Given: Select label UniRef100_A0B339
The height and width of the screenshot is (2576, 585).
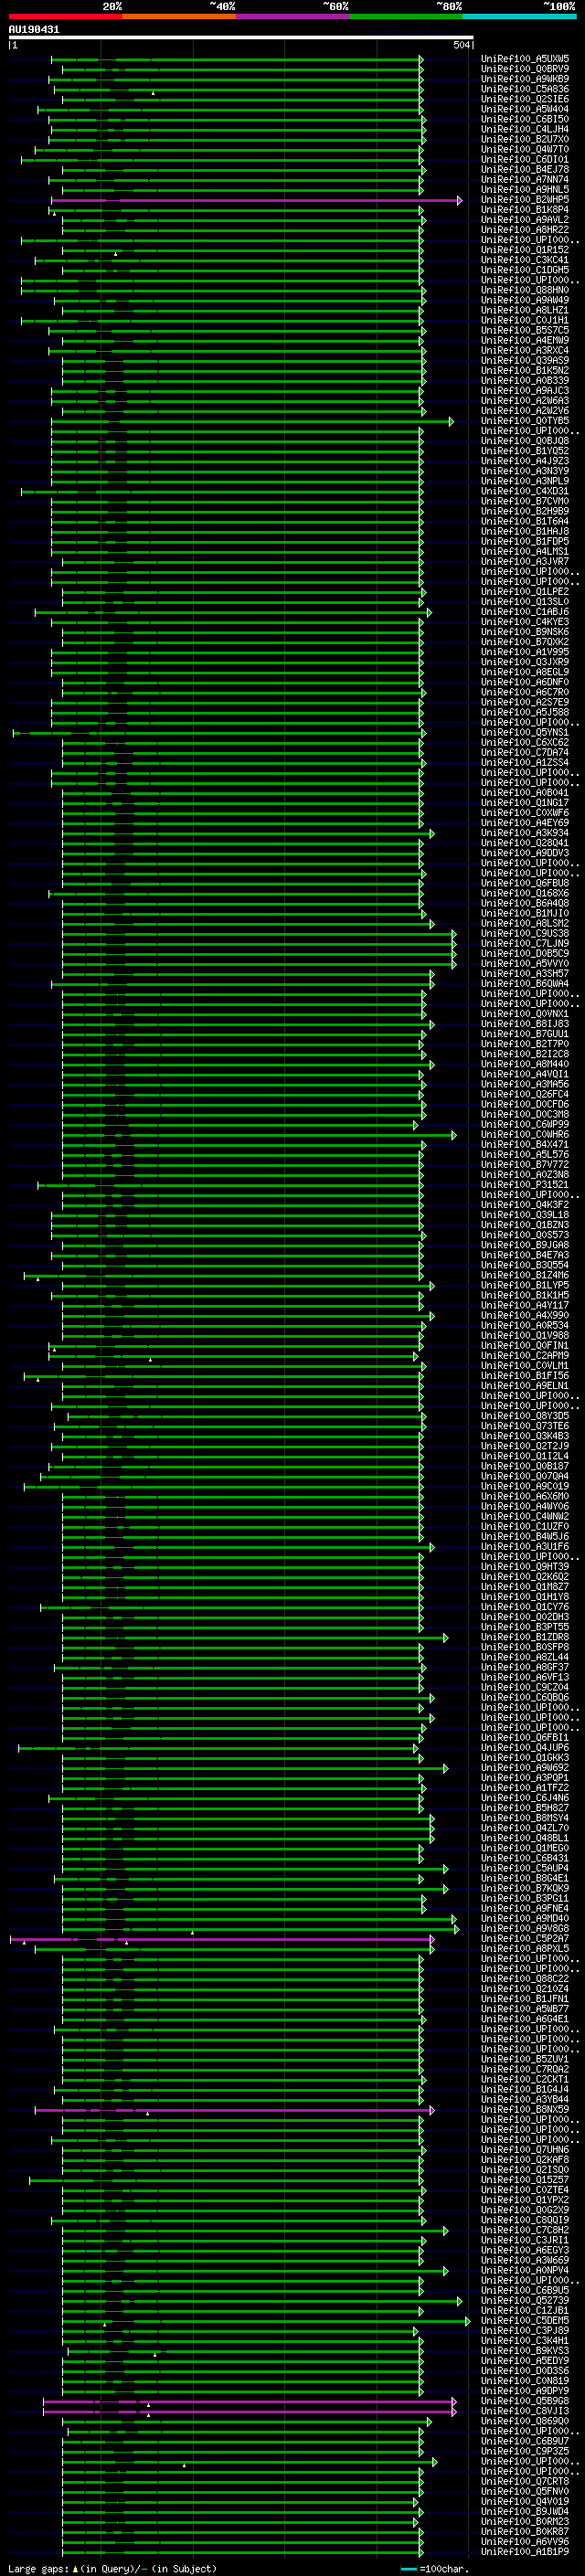Looking at the screenshot, I should tap(525, 381).
